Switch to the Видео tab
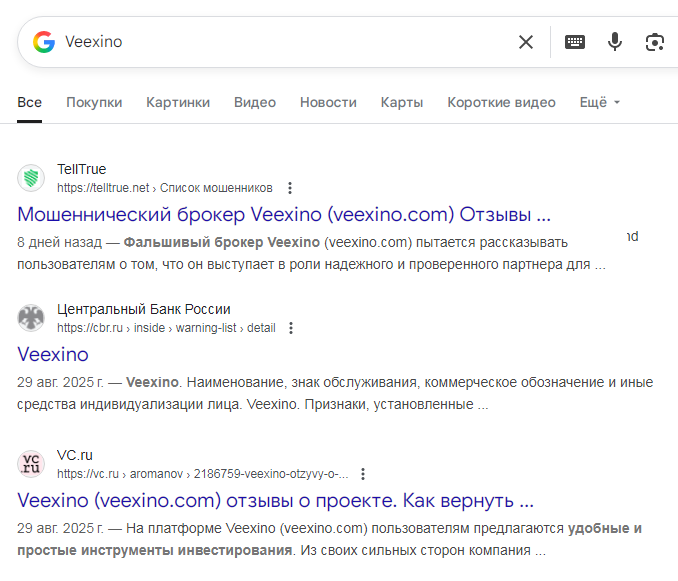678x581 pixels. (x=255, y=102)
